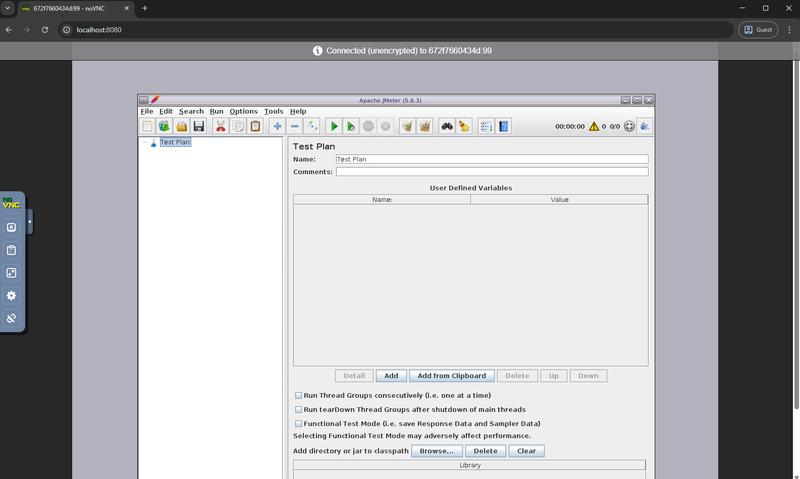This screenshot has height=479, width=800.
Task: Click noVNC disconnect icon
Action: [11, 318]
